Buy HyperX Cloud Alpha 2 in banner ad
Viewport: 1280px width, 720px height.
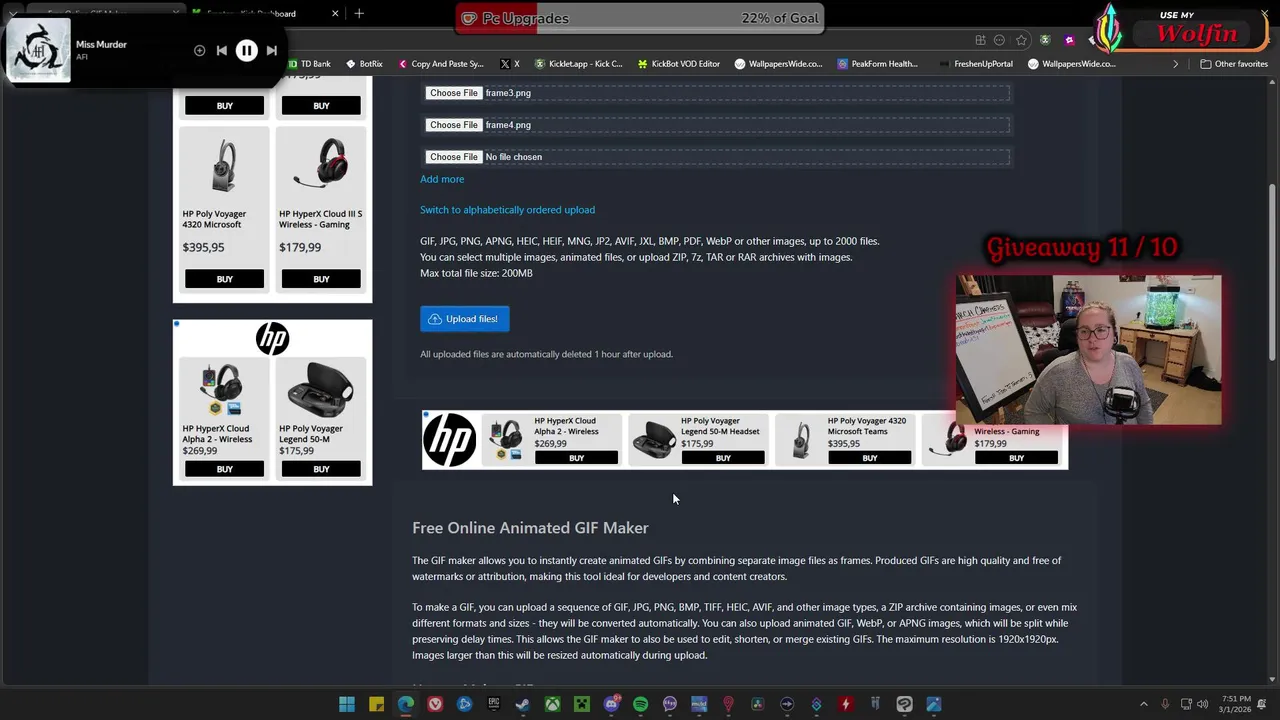tap(576, 458)
